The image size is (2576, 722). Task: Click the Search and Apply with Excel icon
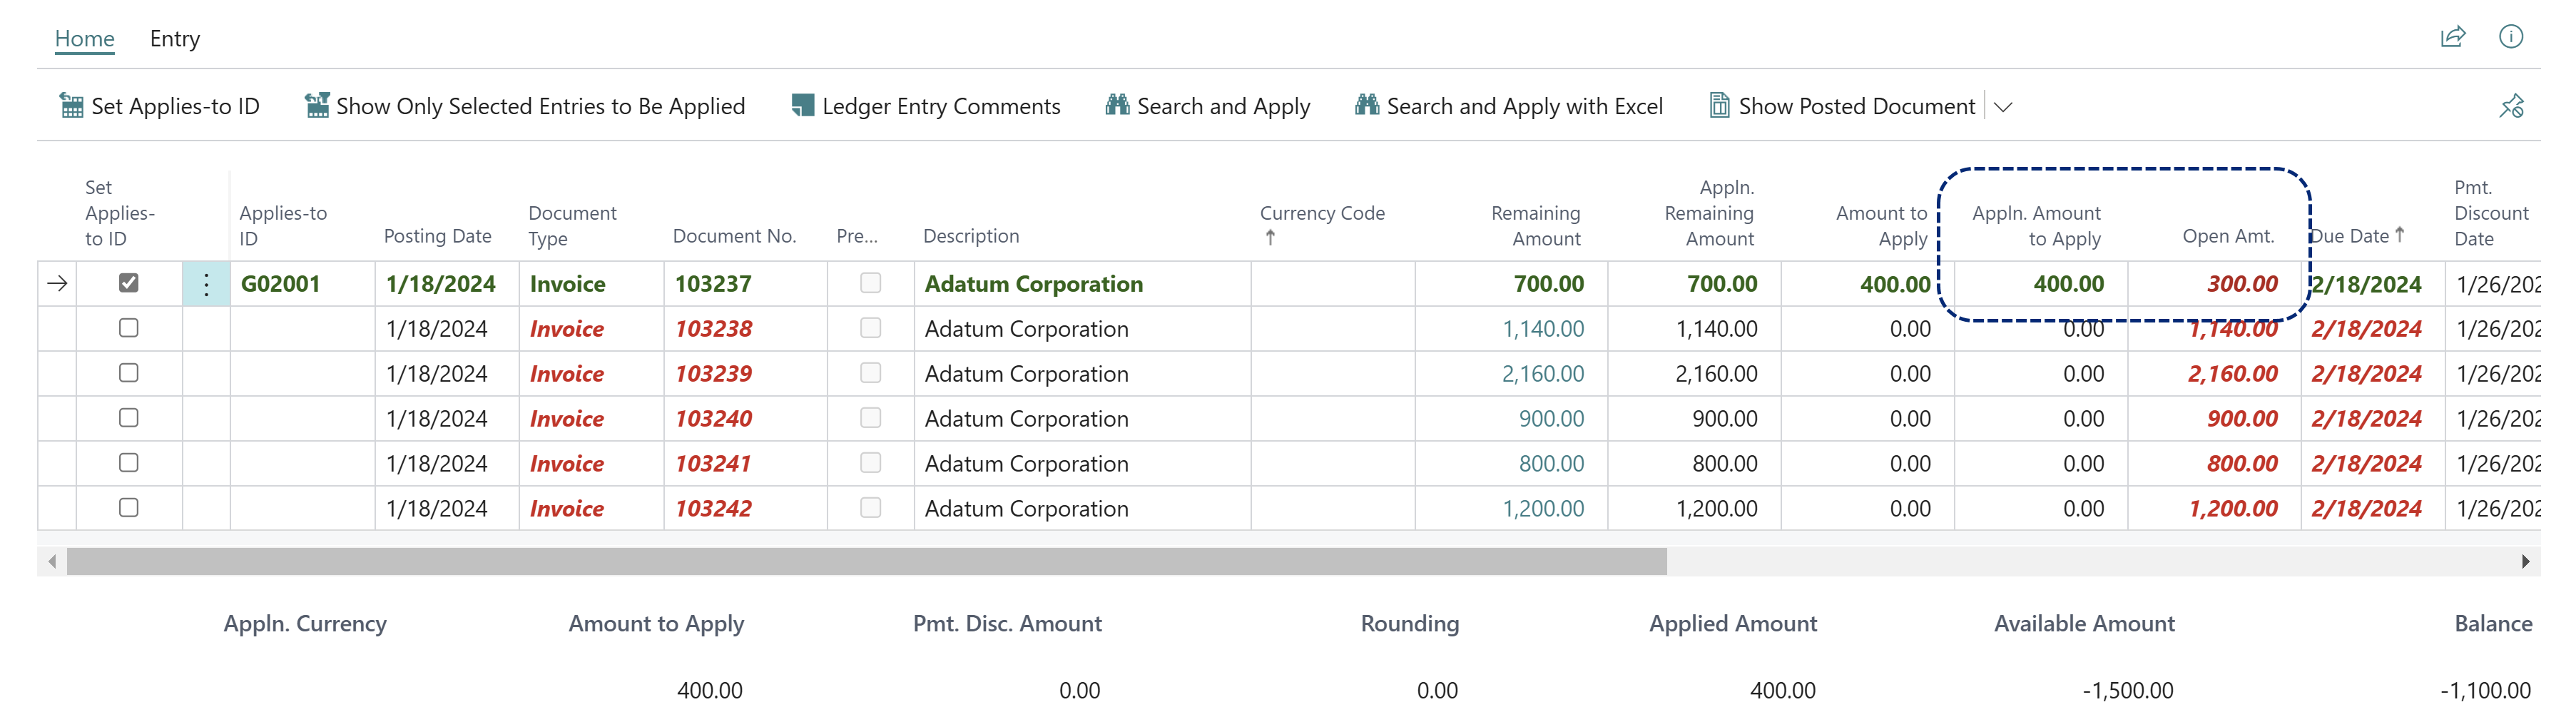(x=1367, y=104)
